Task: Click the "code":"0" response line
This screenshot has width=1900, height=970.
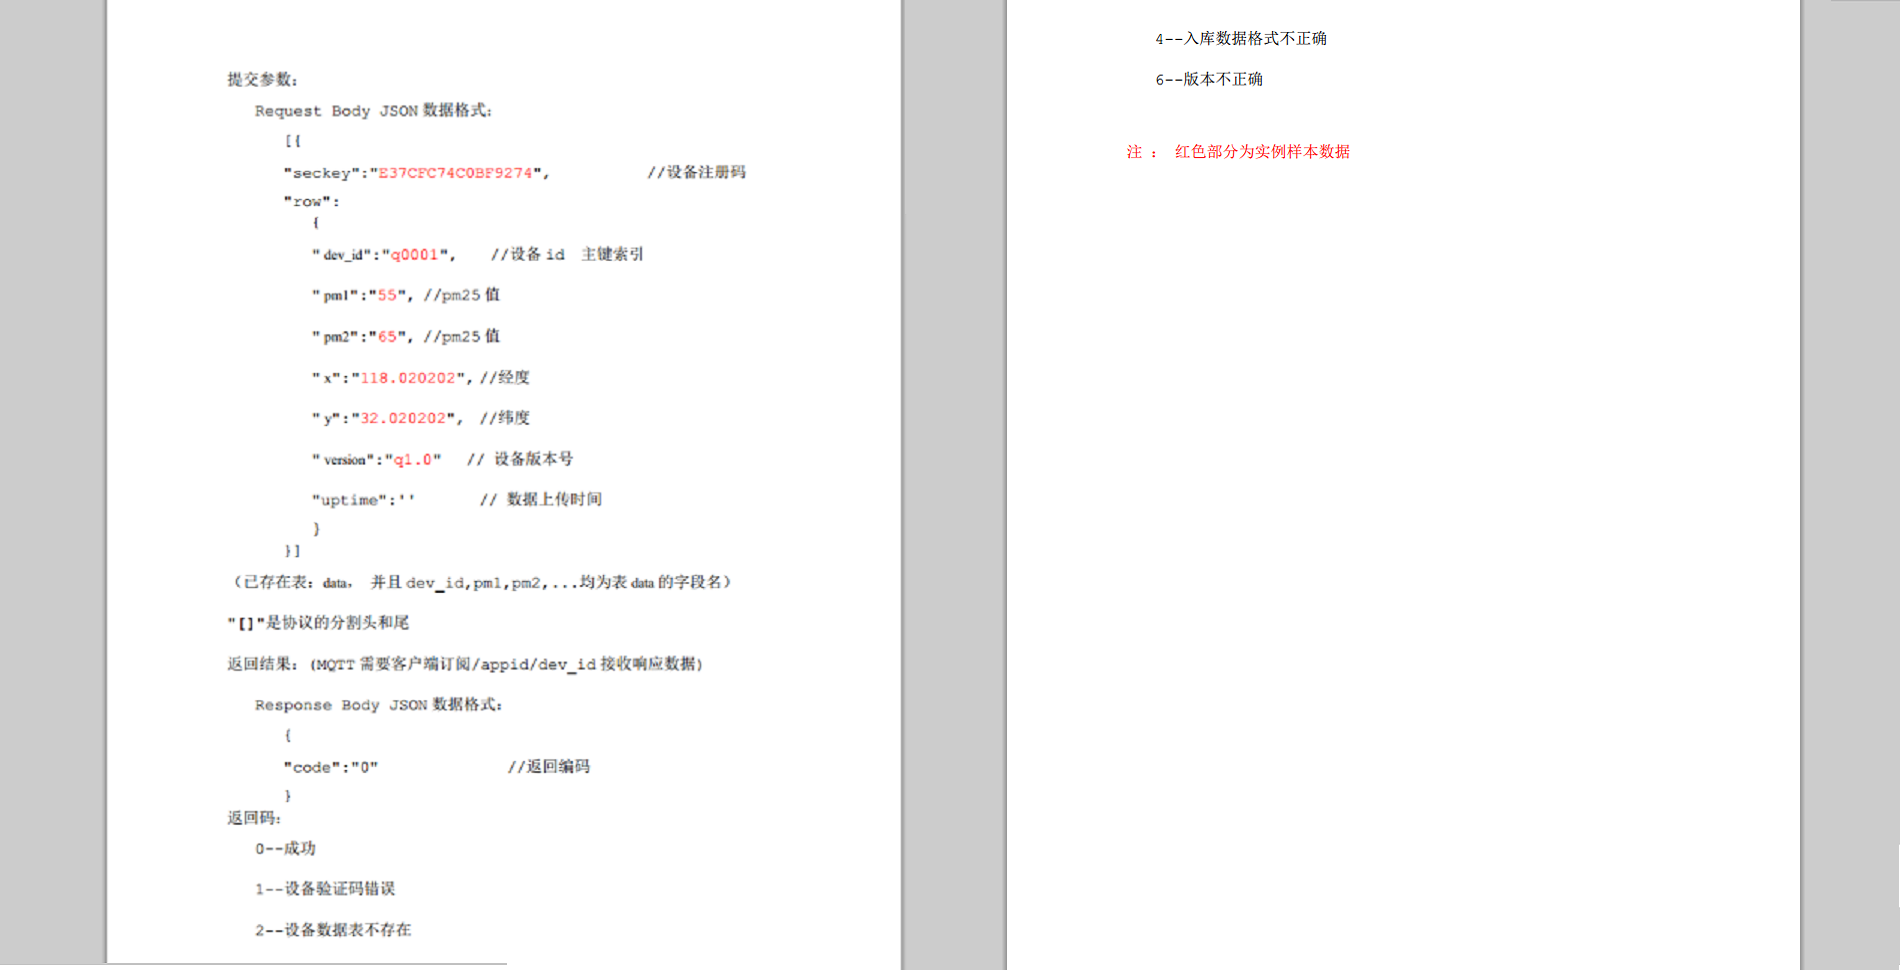Action: coord(331,767)
